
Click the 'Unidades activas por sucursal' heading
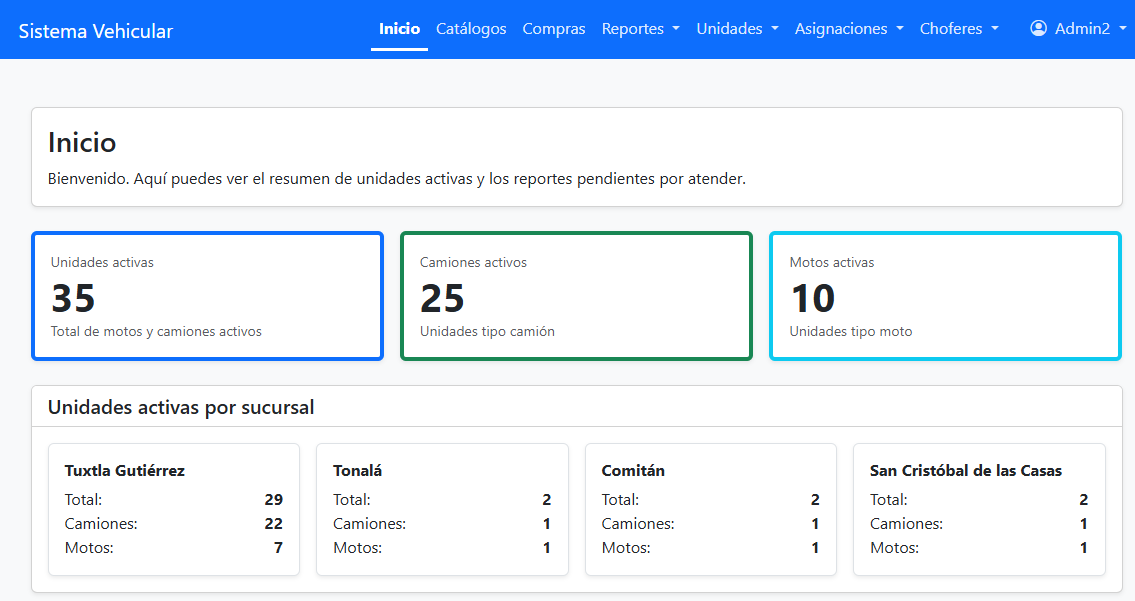tap(181, 407)
